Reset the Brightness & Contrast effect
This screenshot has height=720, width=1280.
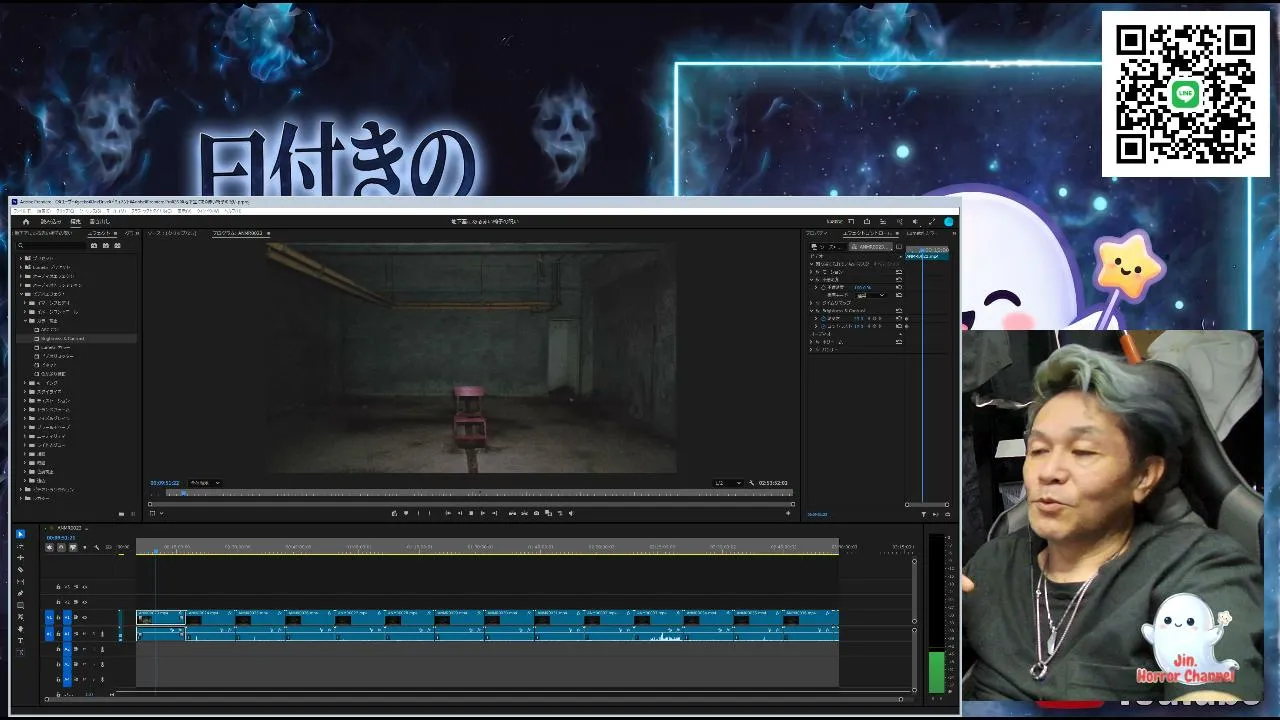click(x=899, y=311)
